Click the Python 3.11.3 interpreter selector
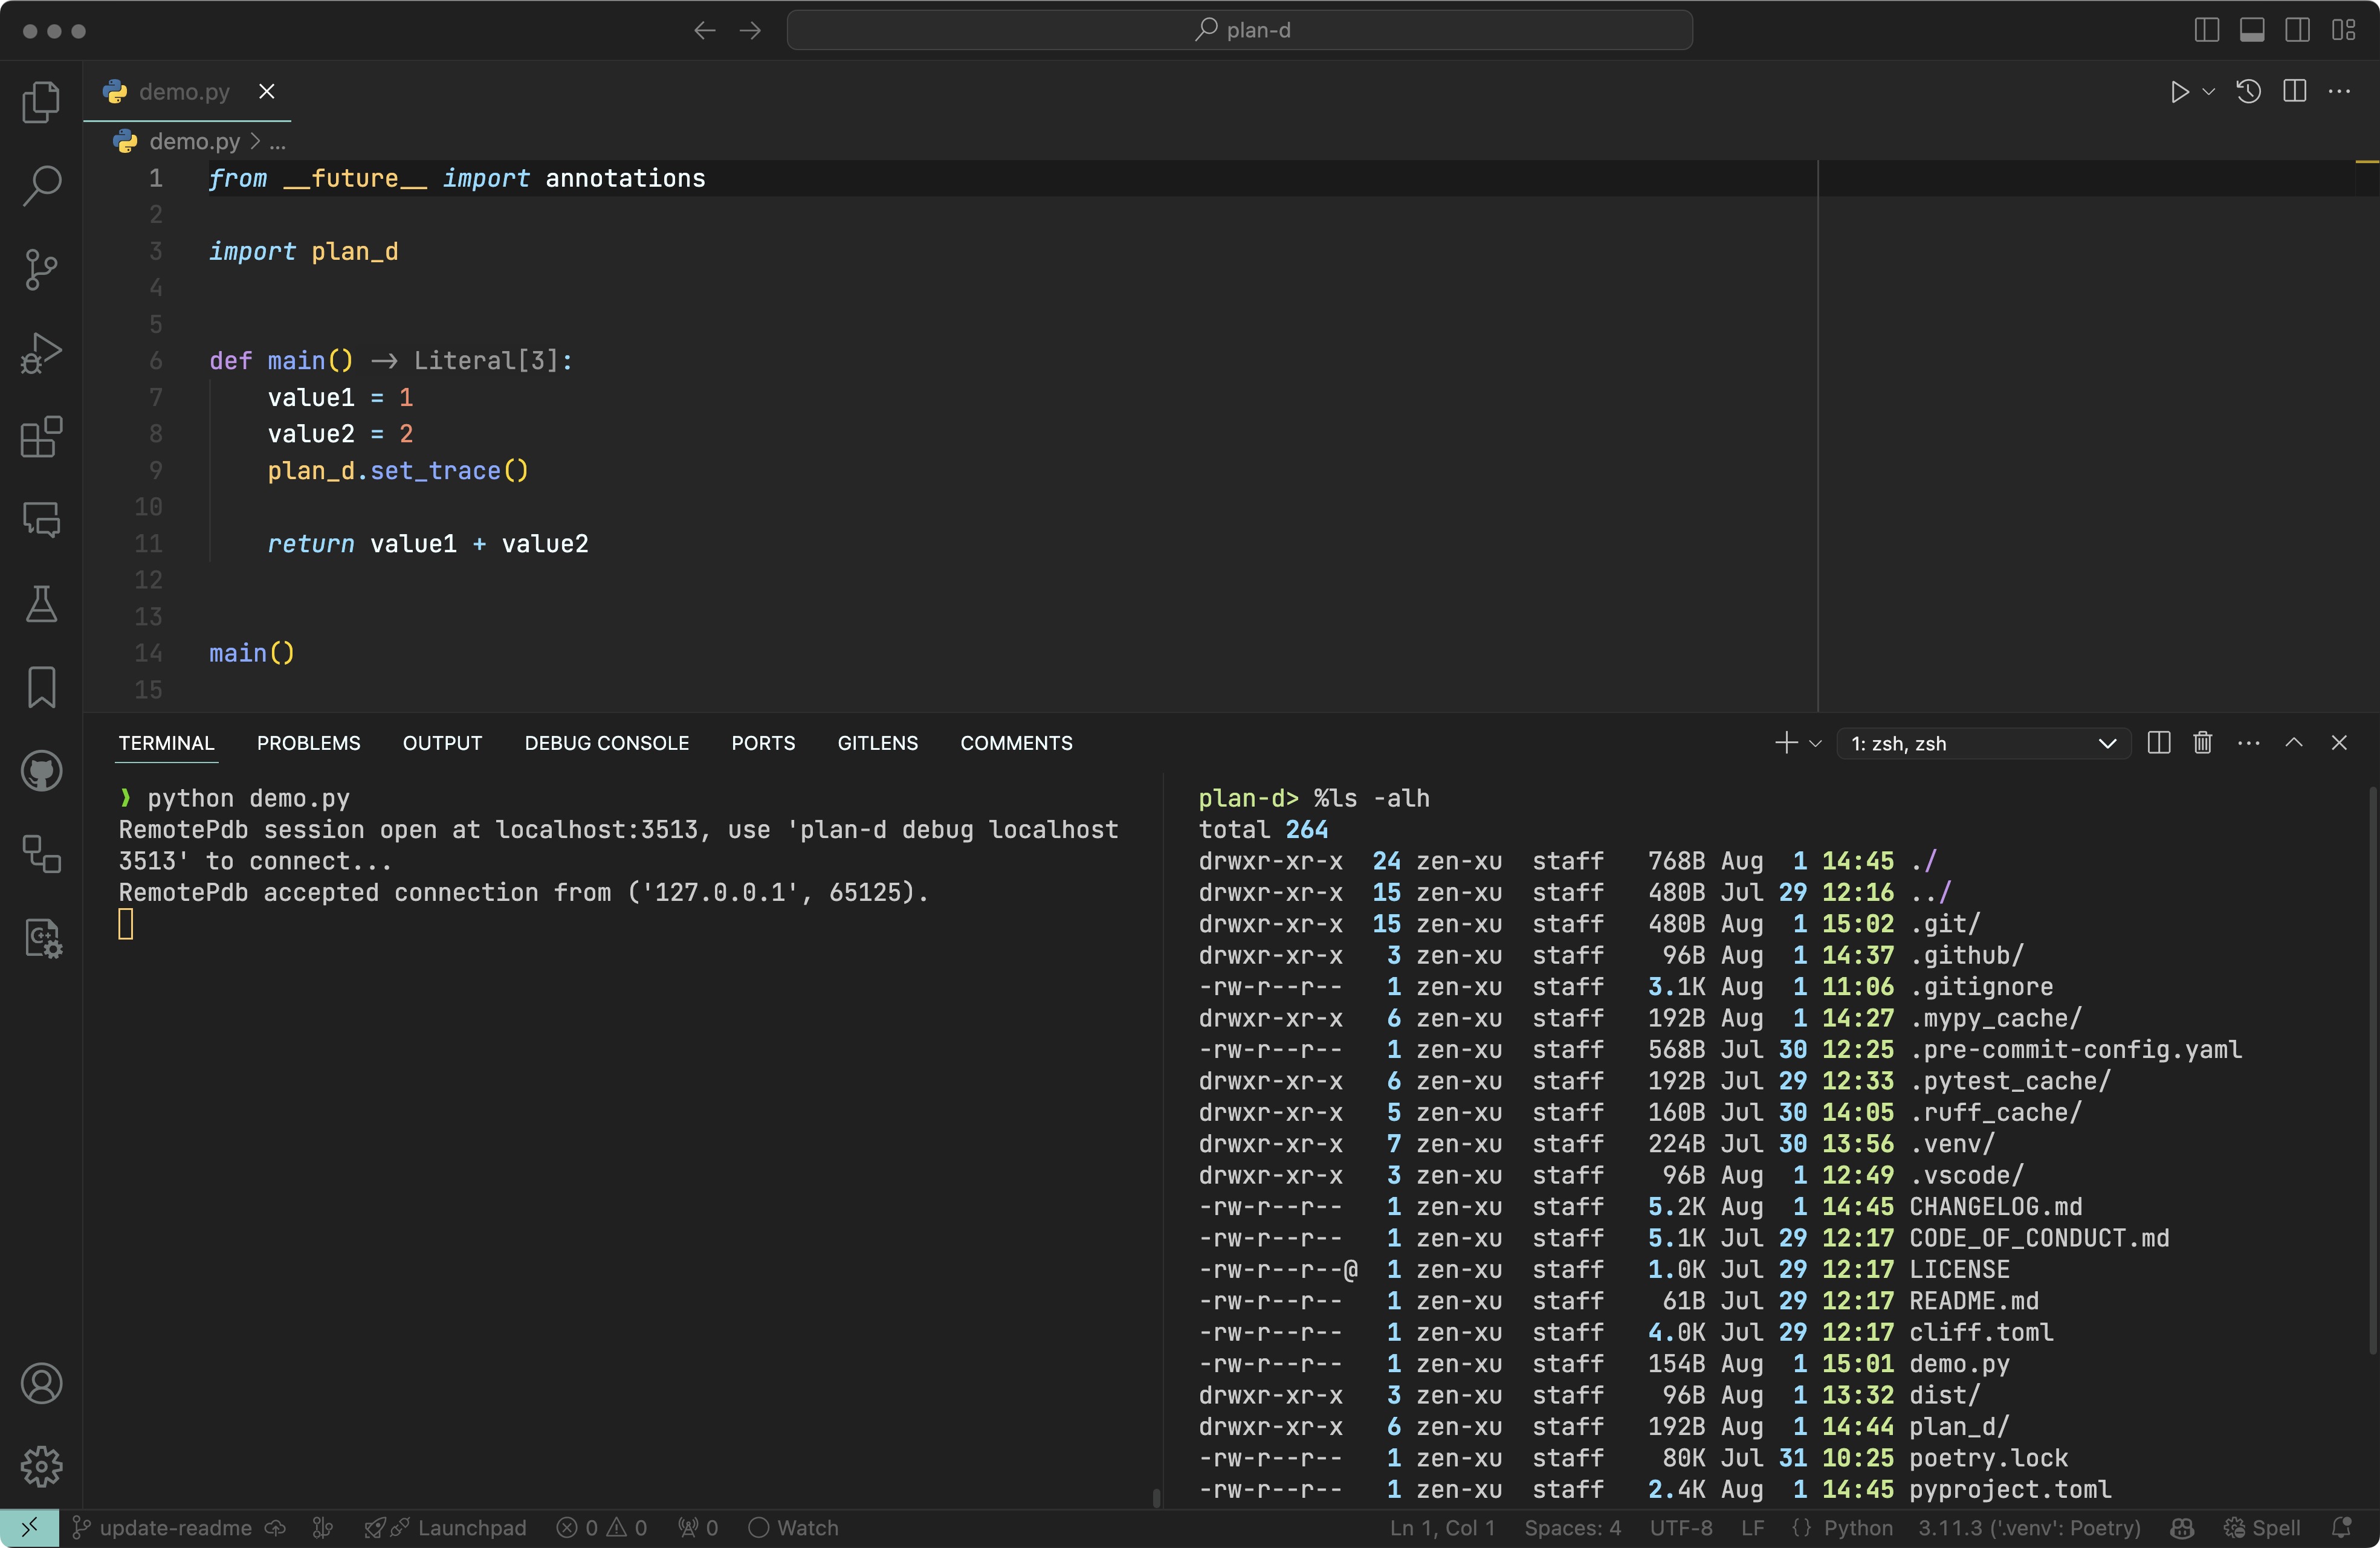The image size is (2380, 1548). point(2029,1527)
